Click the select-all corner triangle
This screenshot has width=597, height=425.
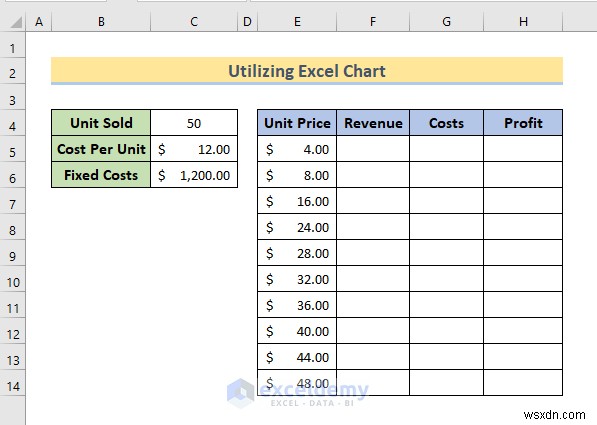coord(16,23)
